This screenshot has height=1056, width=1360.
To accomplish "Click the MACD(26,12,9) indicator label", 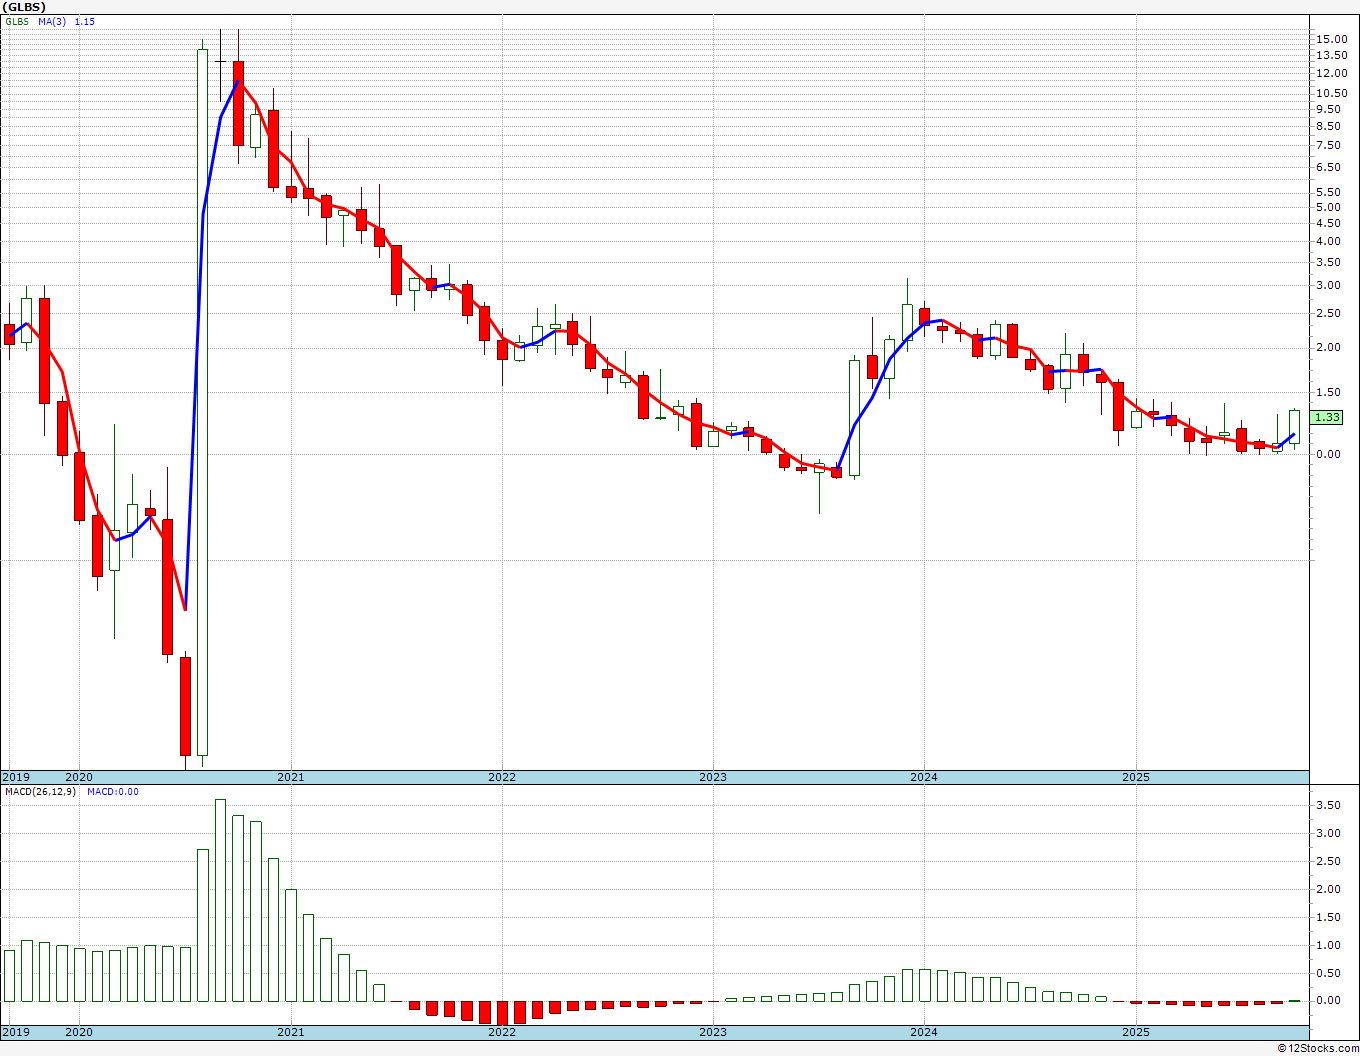I will 42,792.
